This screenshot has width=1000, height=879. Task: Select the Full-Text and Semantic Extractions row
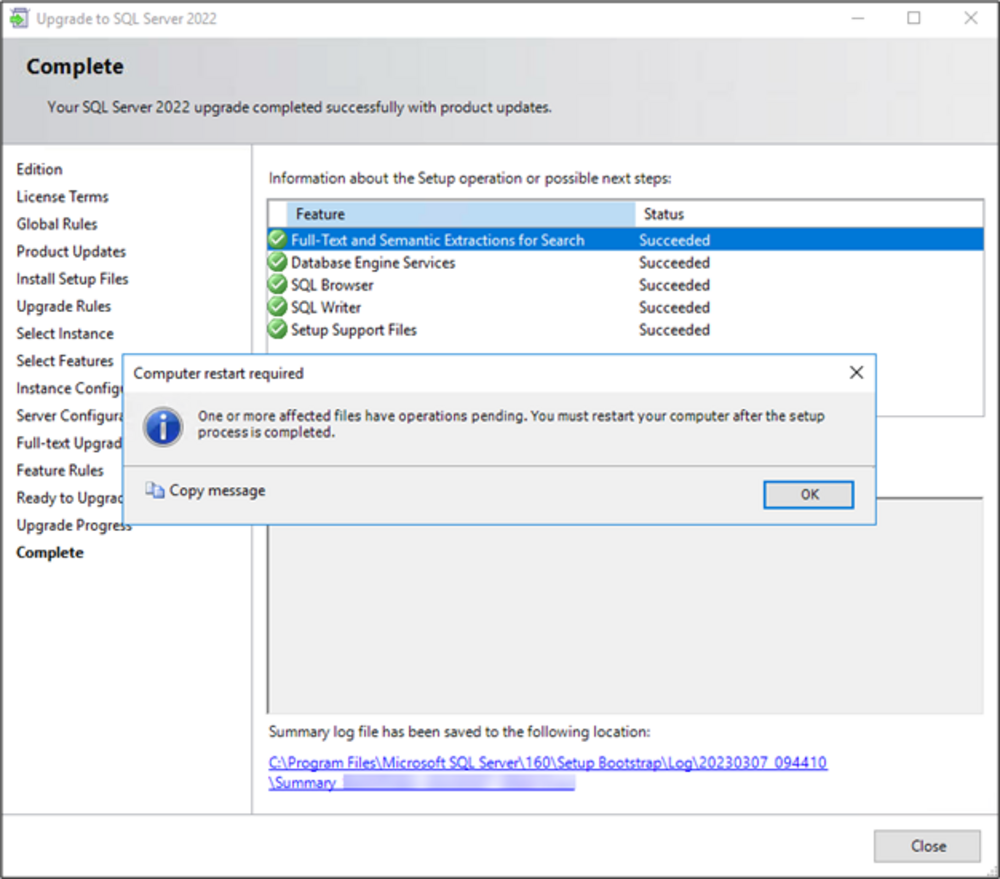[437, 240]
